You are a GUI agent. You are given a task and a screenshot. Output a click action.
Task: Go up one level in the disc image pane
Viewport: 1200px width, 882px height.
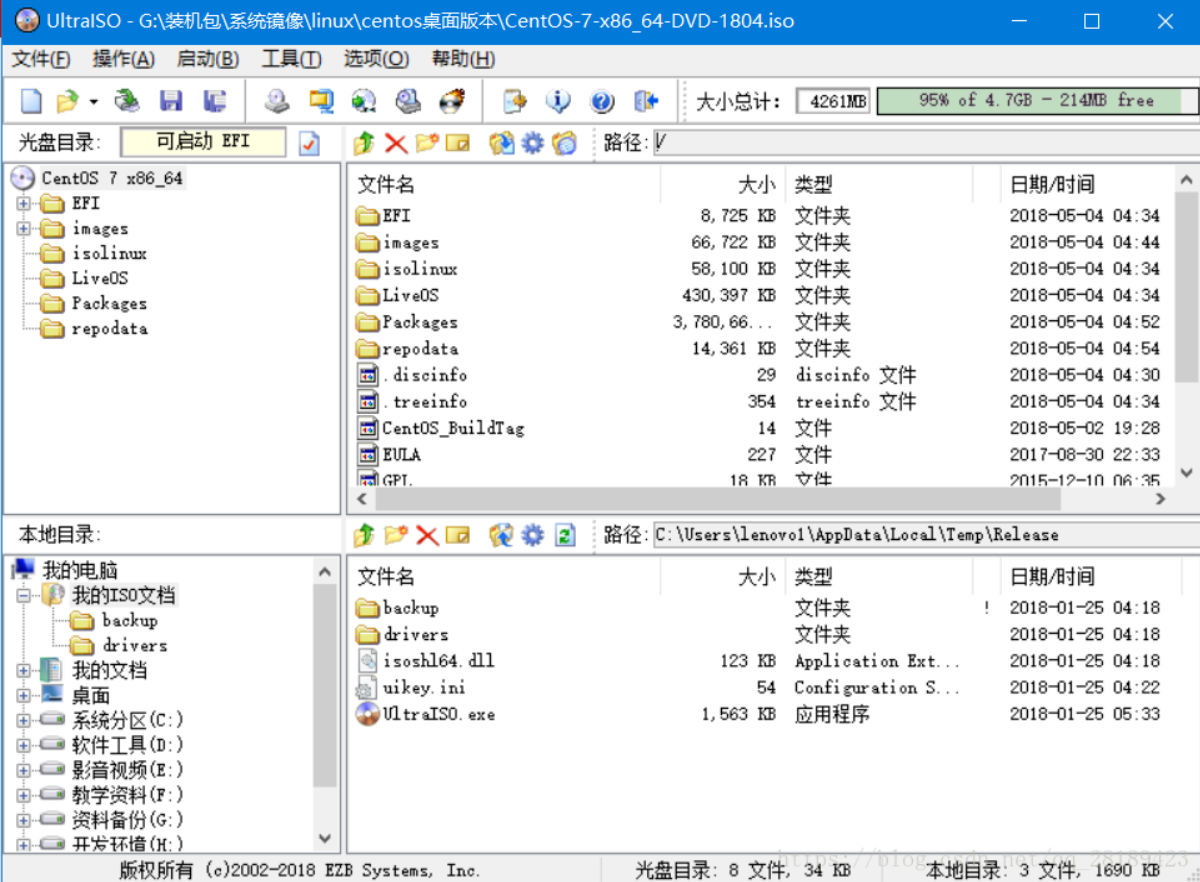pyautogui.click(x=364, y=143)
